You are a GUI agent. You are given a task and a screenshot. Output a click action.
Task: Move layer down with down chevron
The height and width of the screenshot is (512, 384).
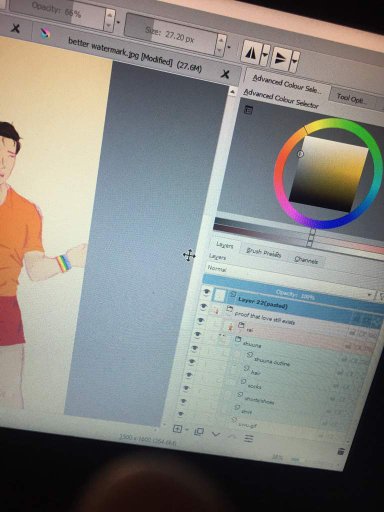216,434
